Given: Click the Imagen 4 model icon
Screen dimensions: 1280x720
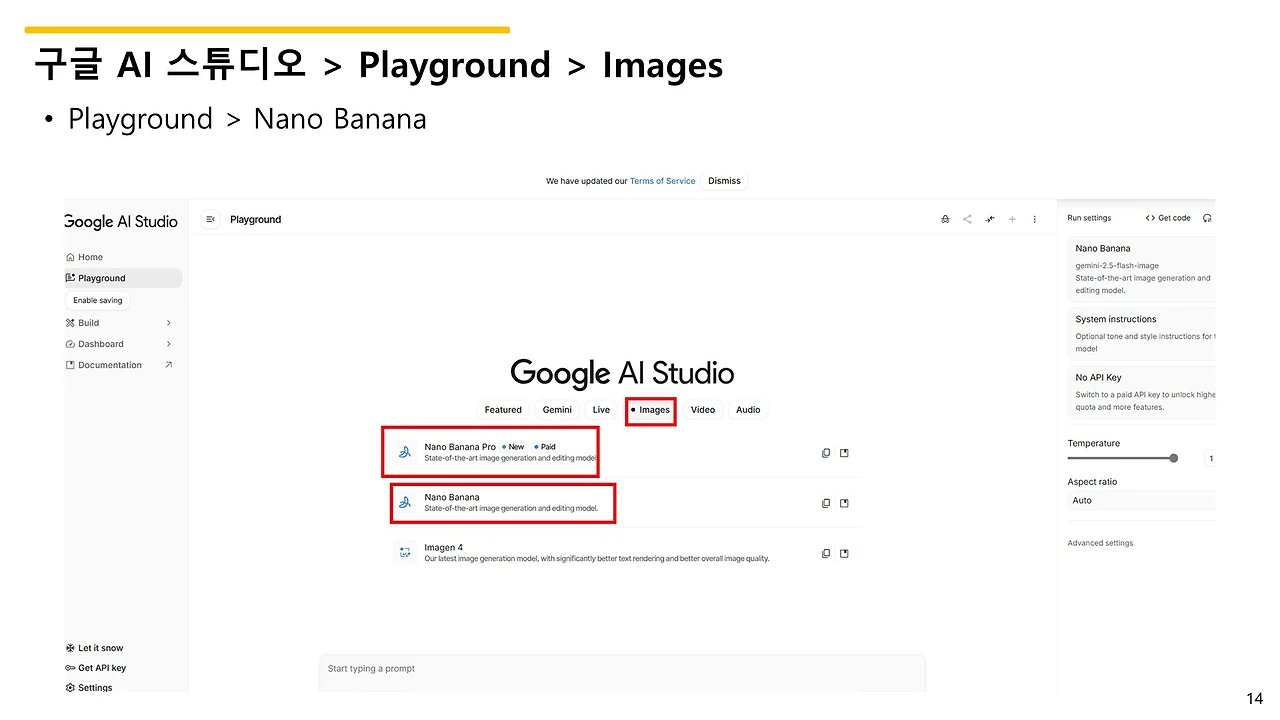Looking at the screenshot, I should (x=405, y=552).
